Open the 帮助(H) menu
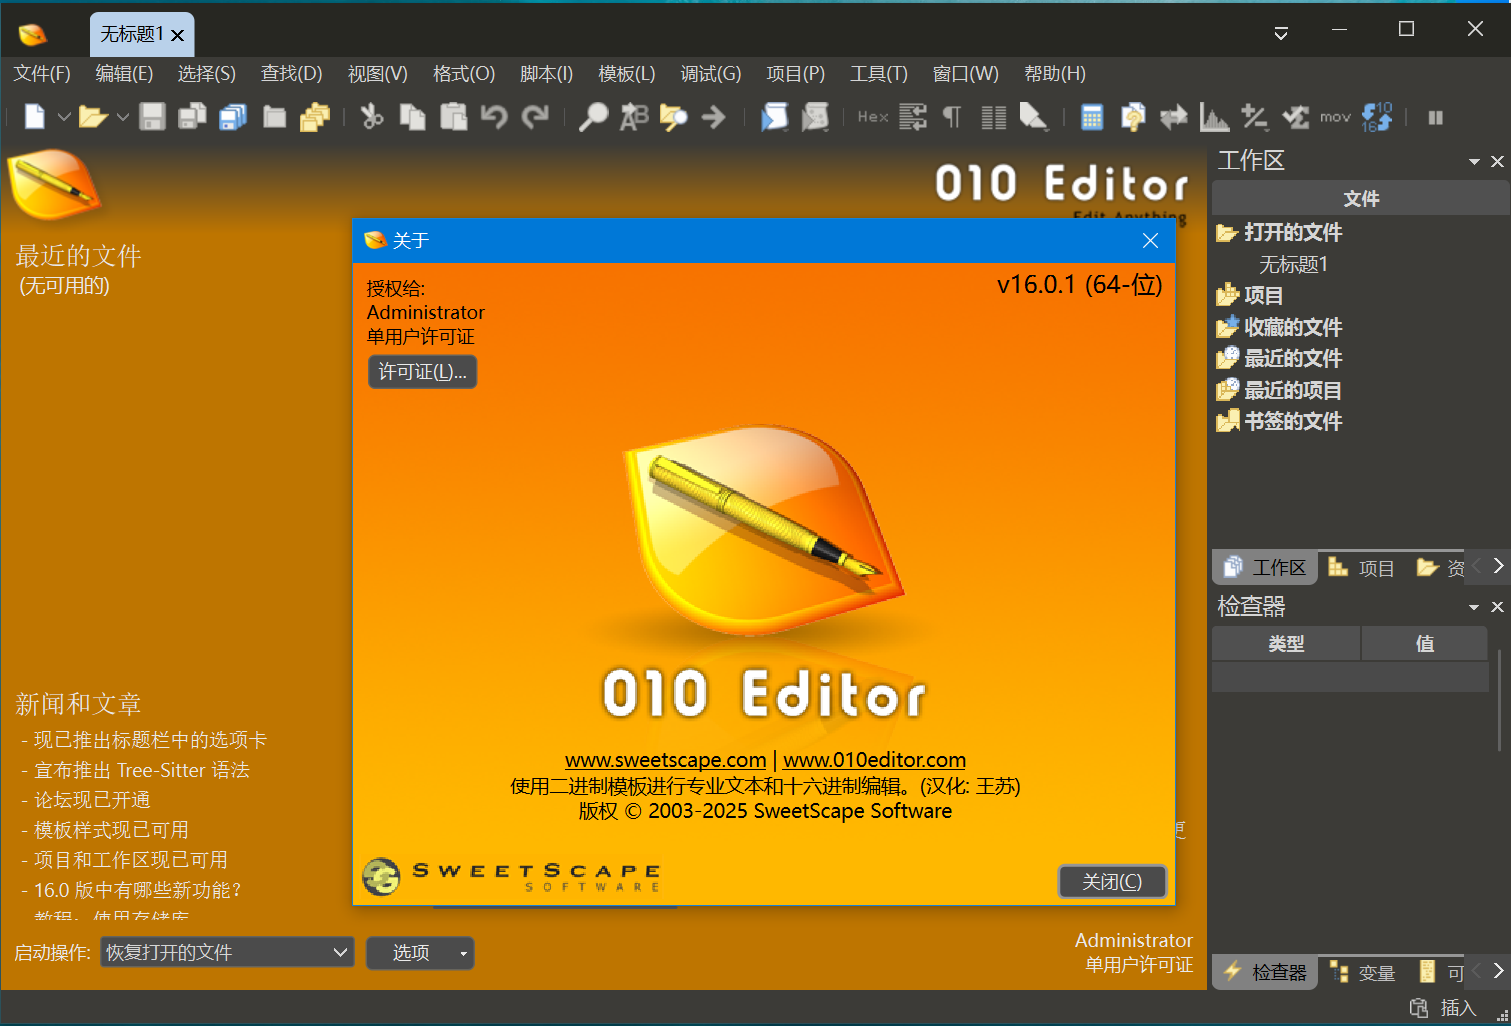Viewport: 1511px width, 1026px height. [x=1054, y=74]
